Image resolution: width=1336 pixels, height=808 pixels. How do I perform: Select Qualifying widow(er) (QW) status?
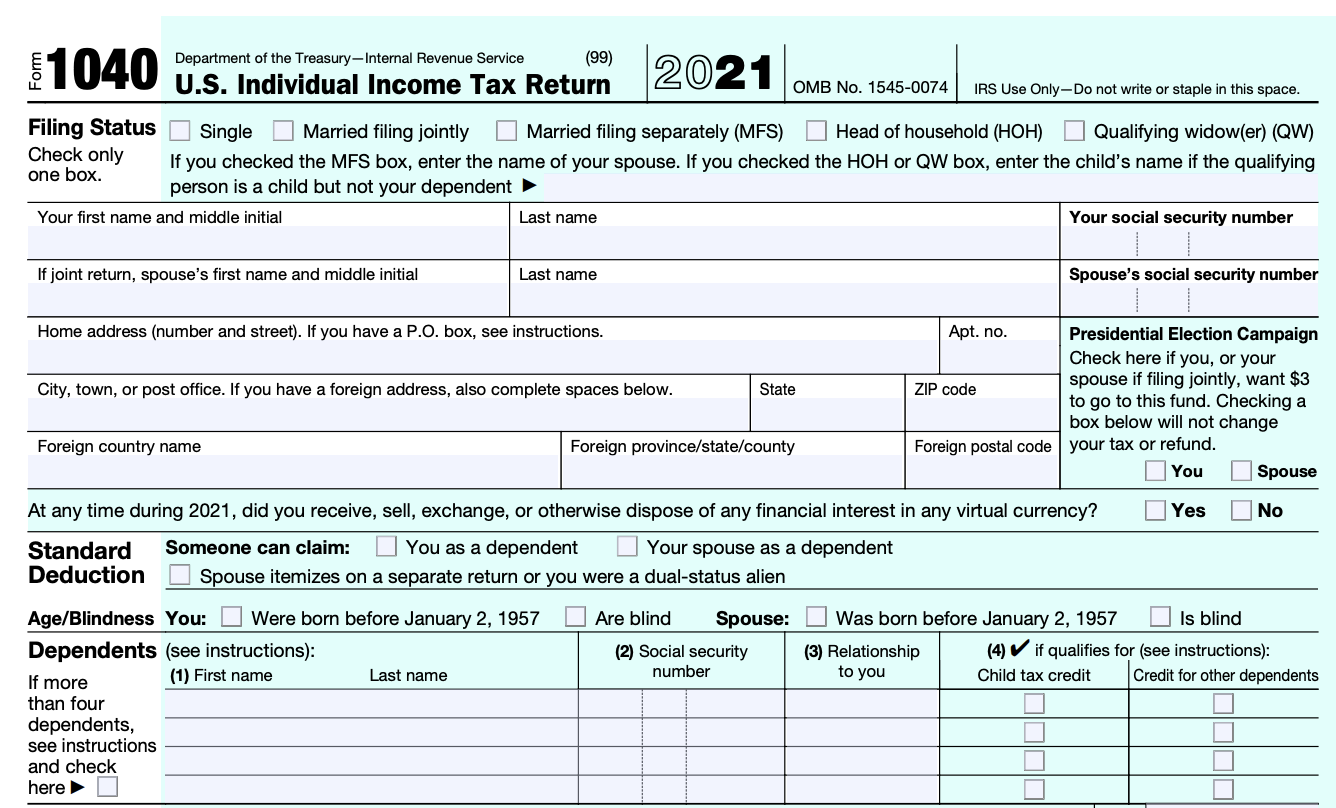pos(1075,130)
